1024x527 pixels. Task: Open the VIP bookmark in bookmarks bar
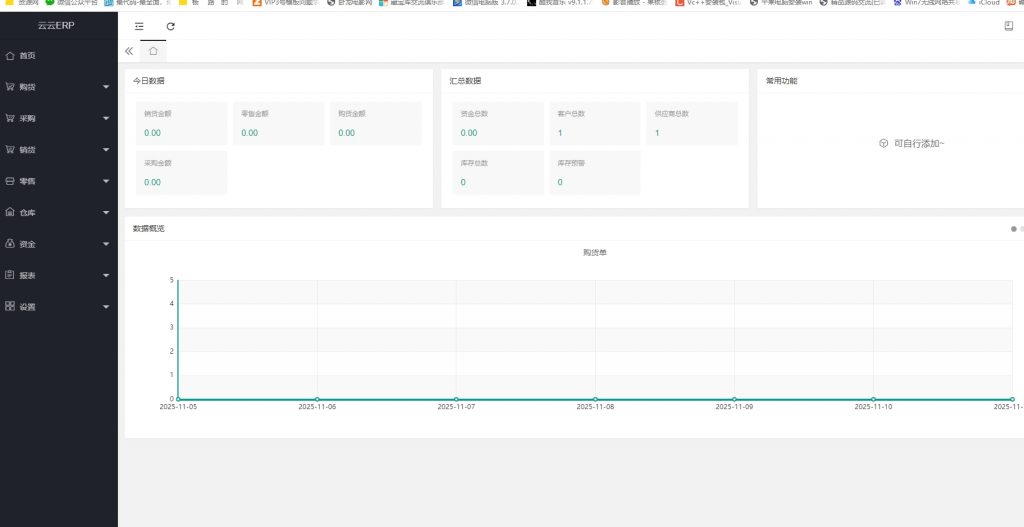point(286,3)
